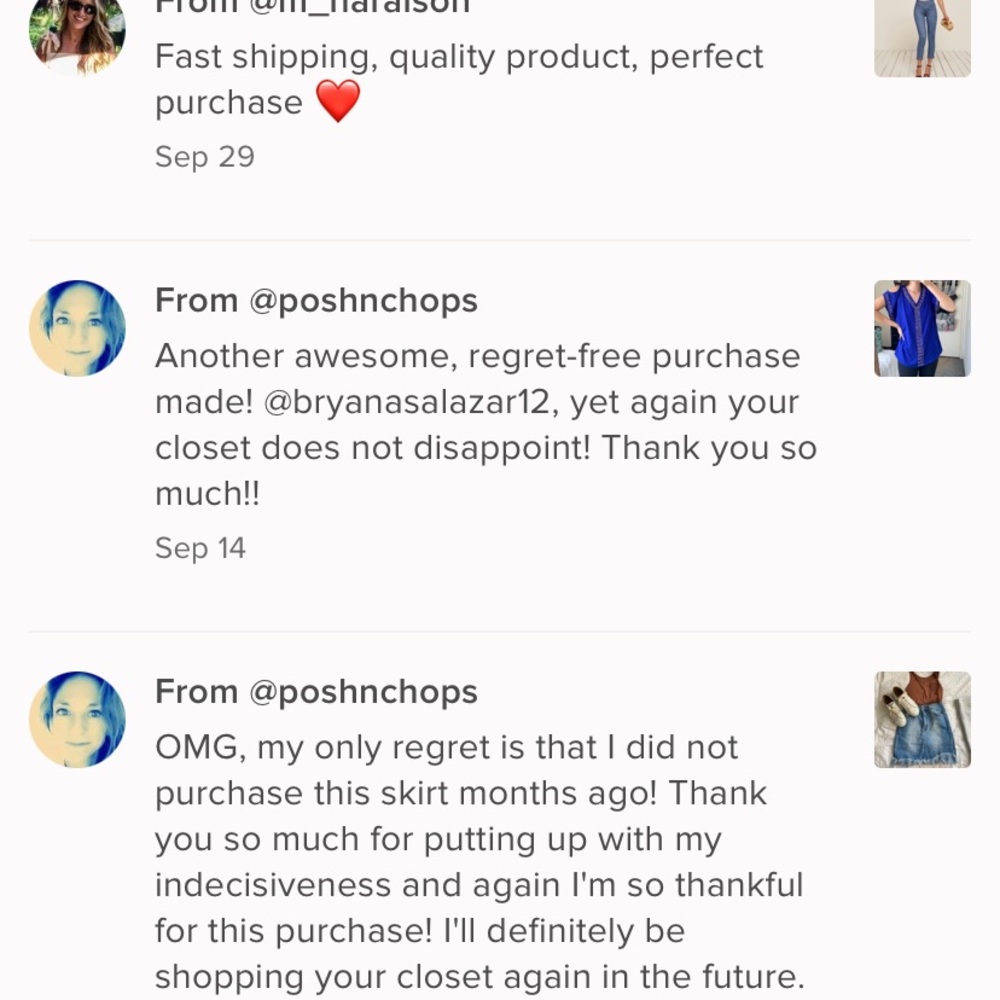Tap '@poshnchops' username above the 'Another awesome' note

363,300
